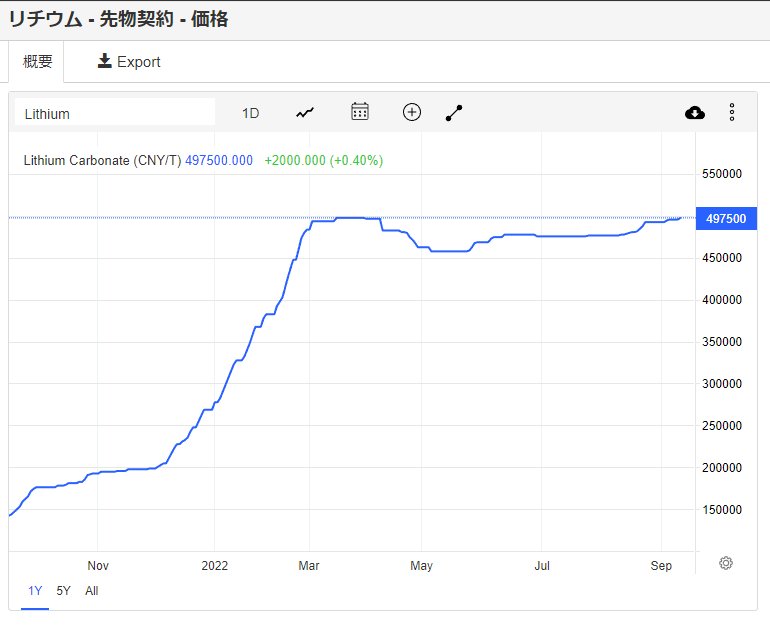Click the 350000 axis label

coord(722,342)
